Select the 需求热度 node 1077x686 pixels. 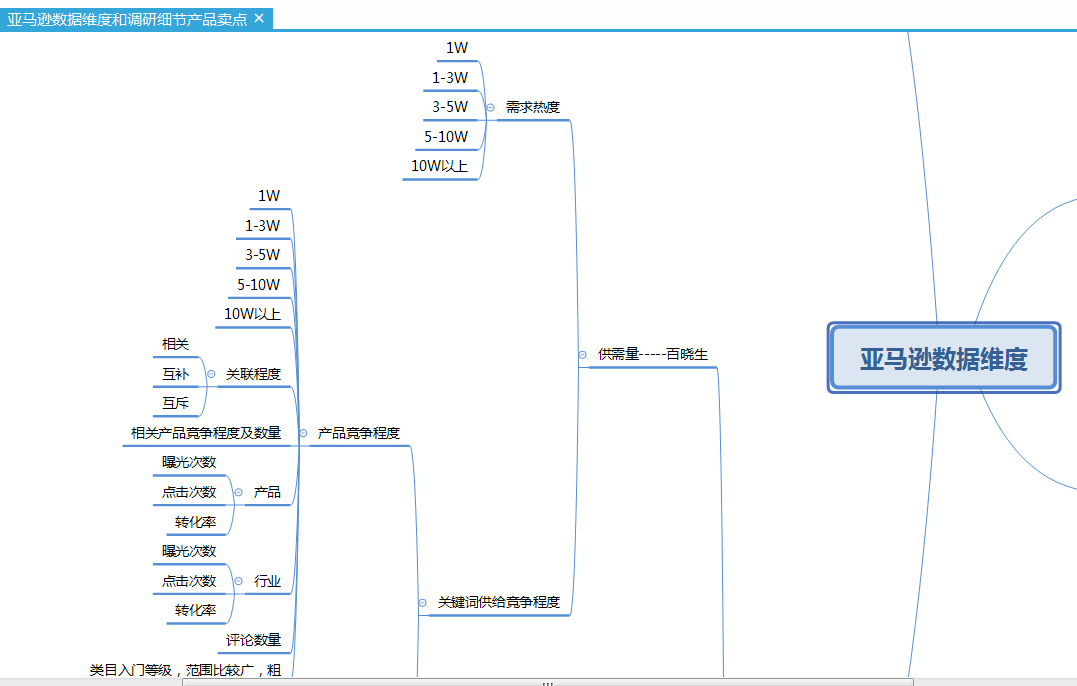click(533, 107)
